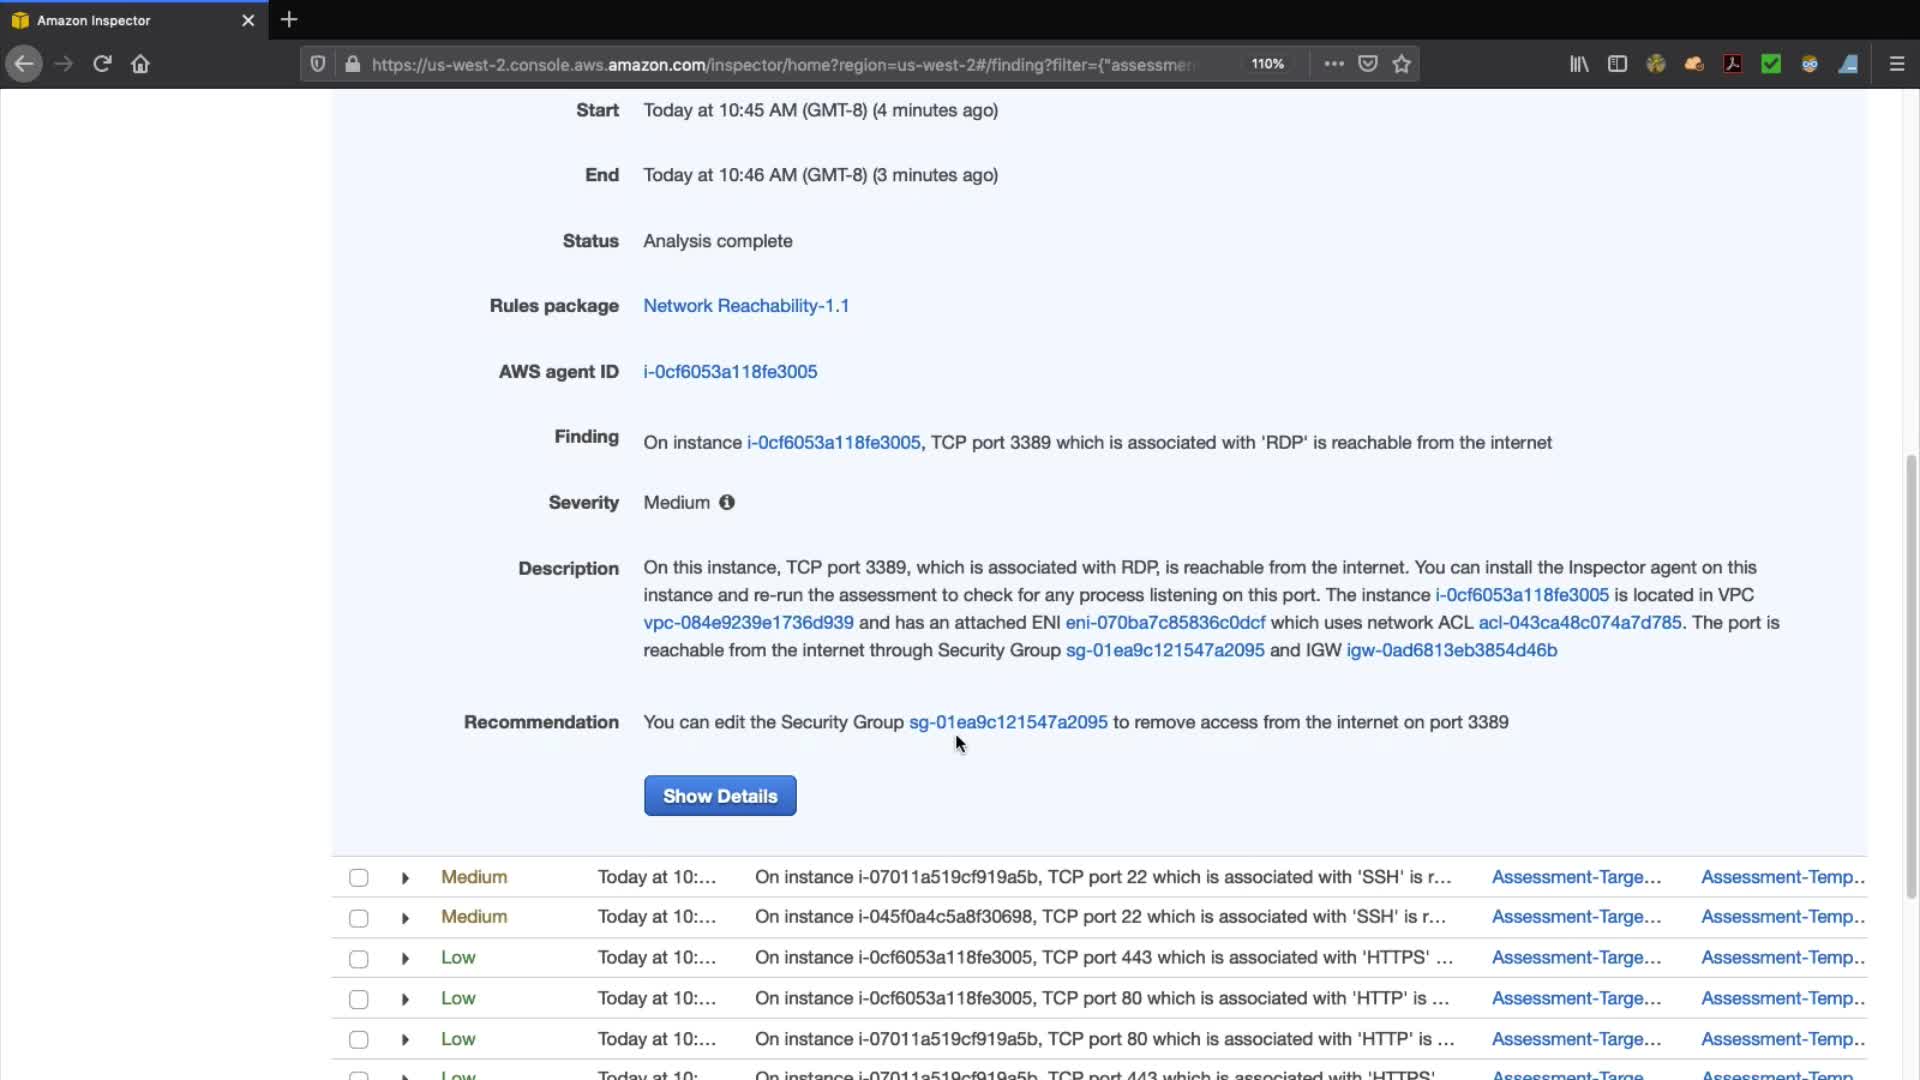
Task: Expand the first Medium SSH finding row
Action: point(405,878)
